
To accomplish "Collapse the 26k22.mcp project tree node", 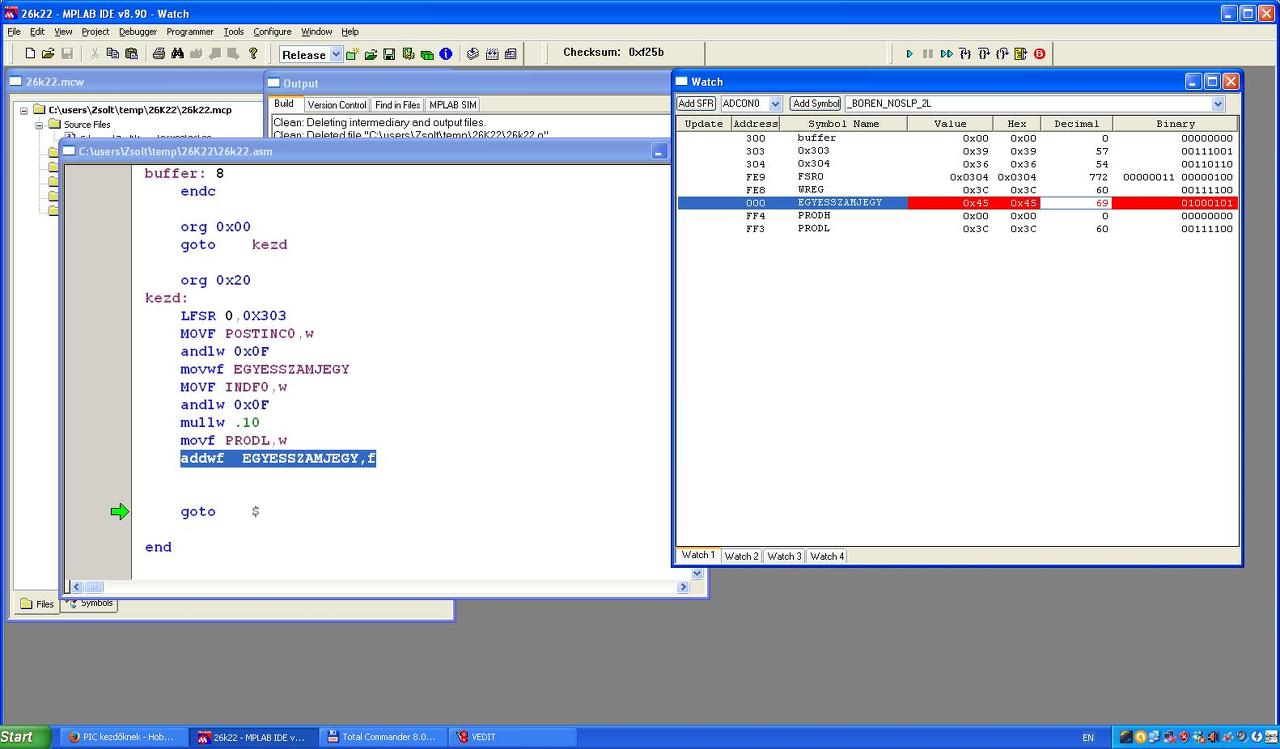I will coord(24,110).
